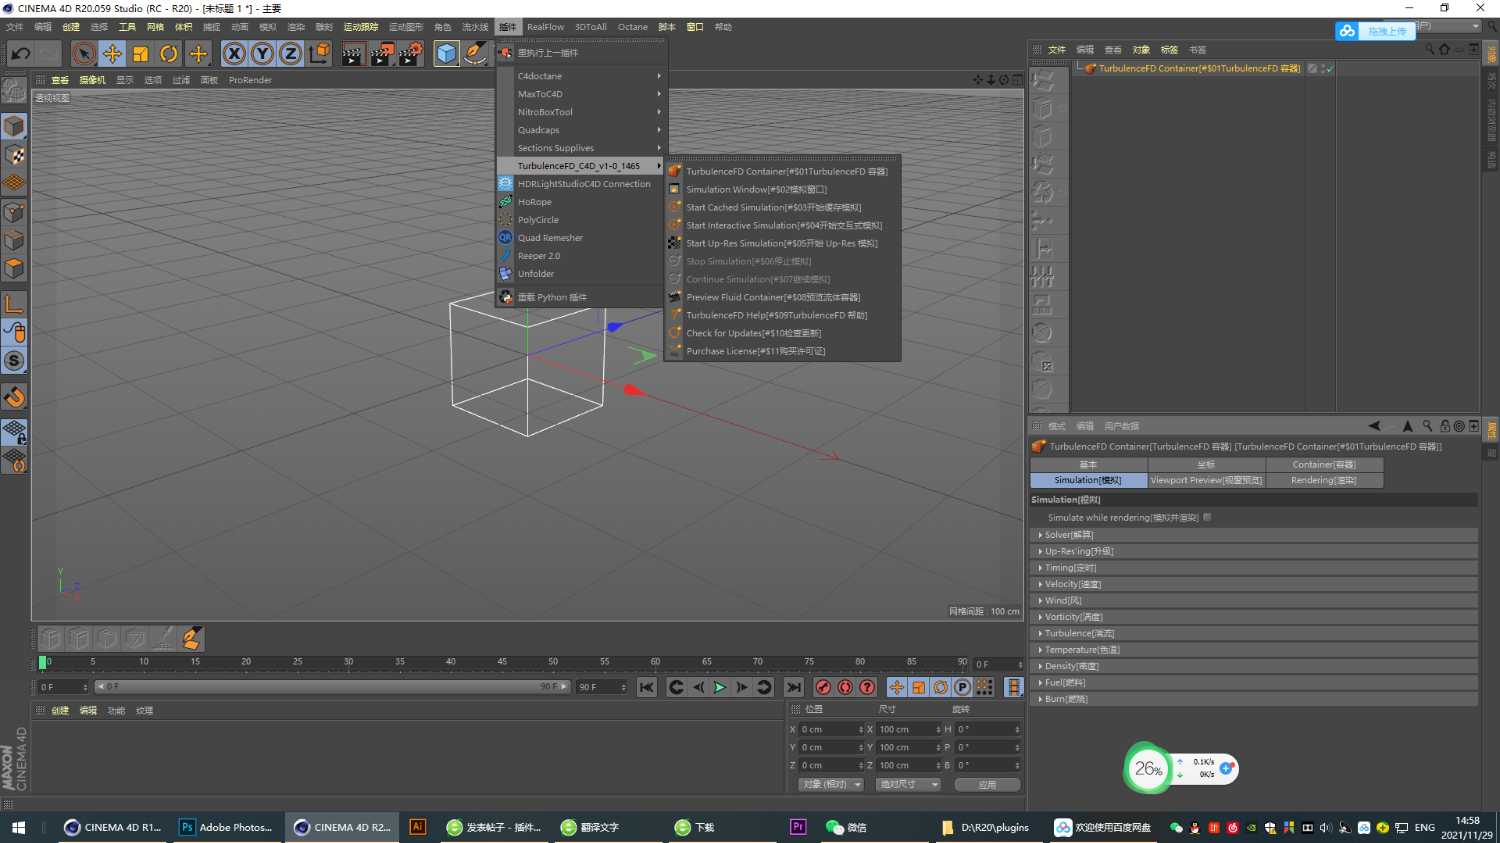Expand the Burn section
The width and height of the screenshot is (1500, 843).
pos(1254,699)
